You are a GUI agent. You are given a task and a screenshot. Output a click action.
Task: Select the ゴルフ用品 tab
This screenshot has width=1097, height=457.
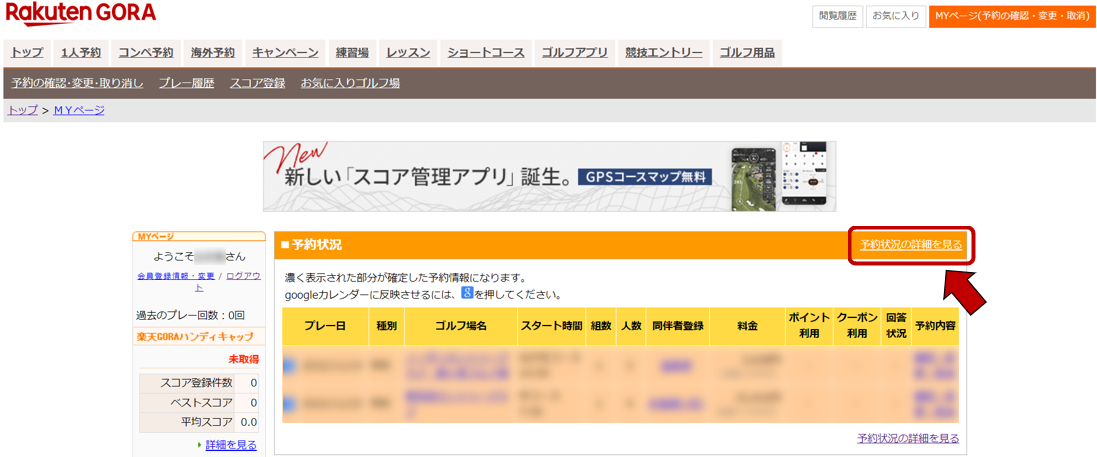[747, 53]
